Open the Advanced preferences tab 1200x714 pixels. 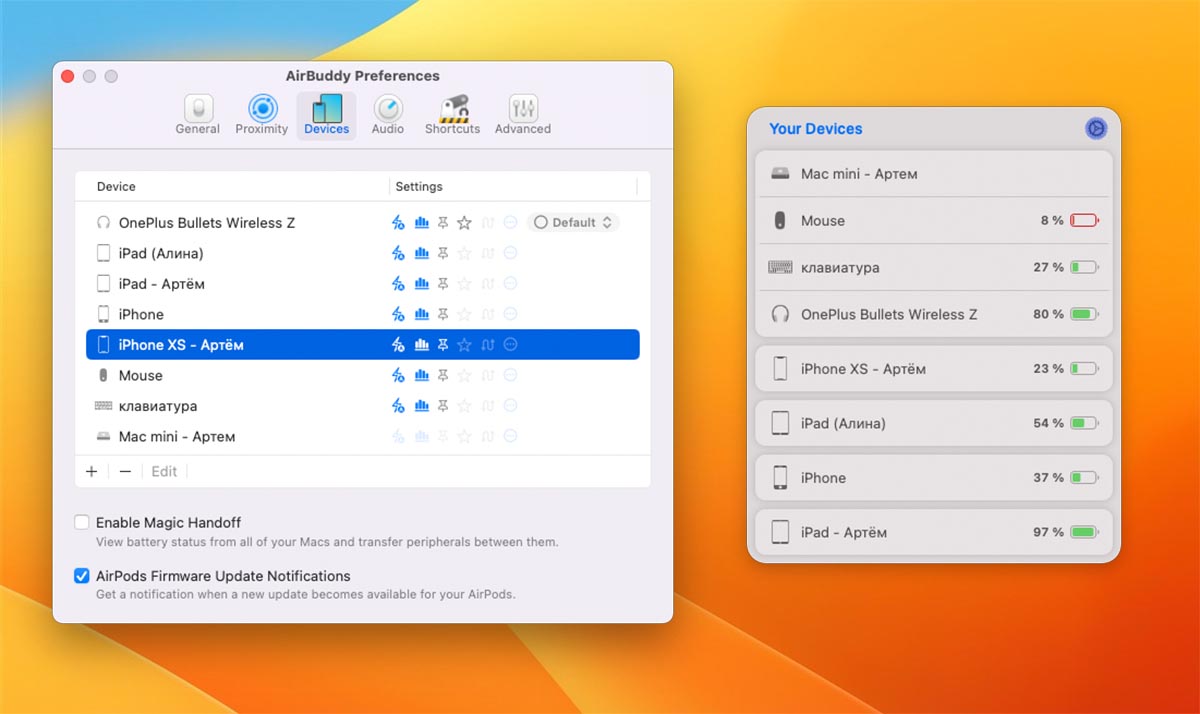(522, 115)
